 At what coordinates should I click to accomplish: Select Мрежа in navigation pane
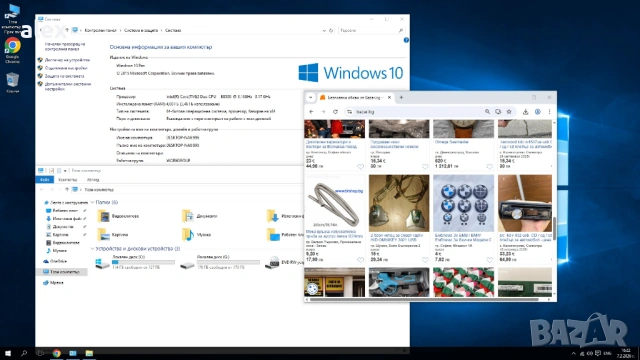point(53,282)
